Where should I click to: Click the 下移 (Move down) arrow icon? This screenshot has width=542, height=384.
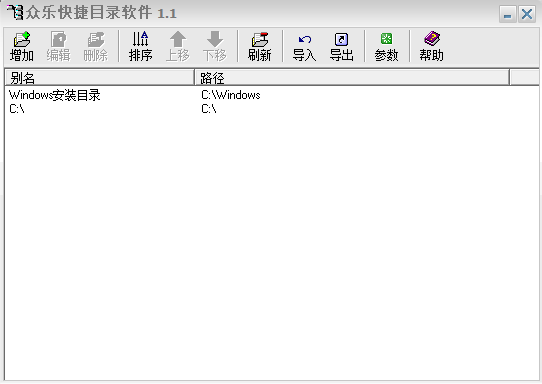coord(215,46)
